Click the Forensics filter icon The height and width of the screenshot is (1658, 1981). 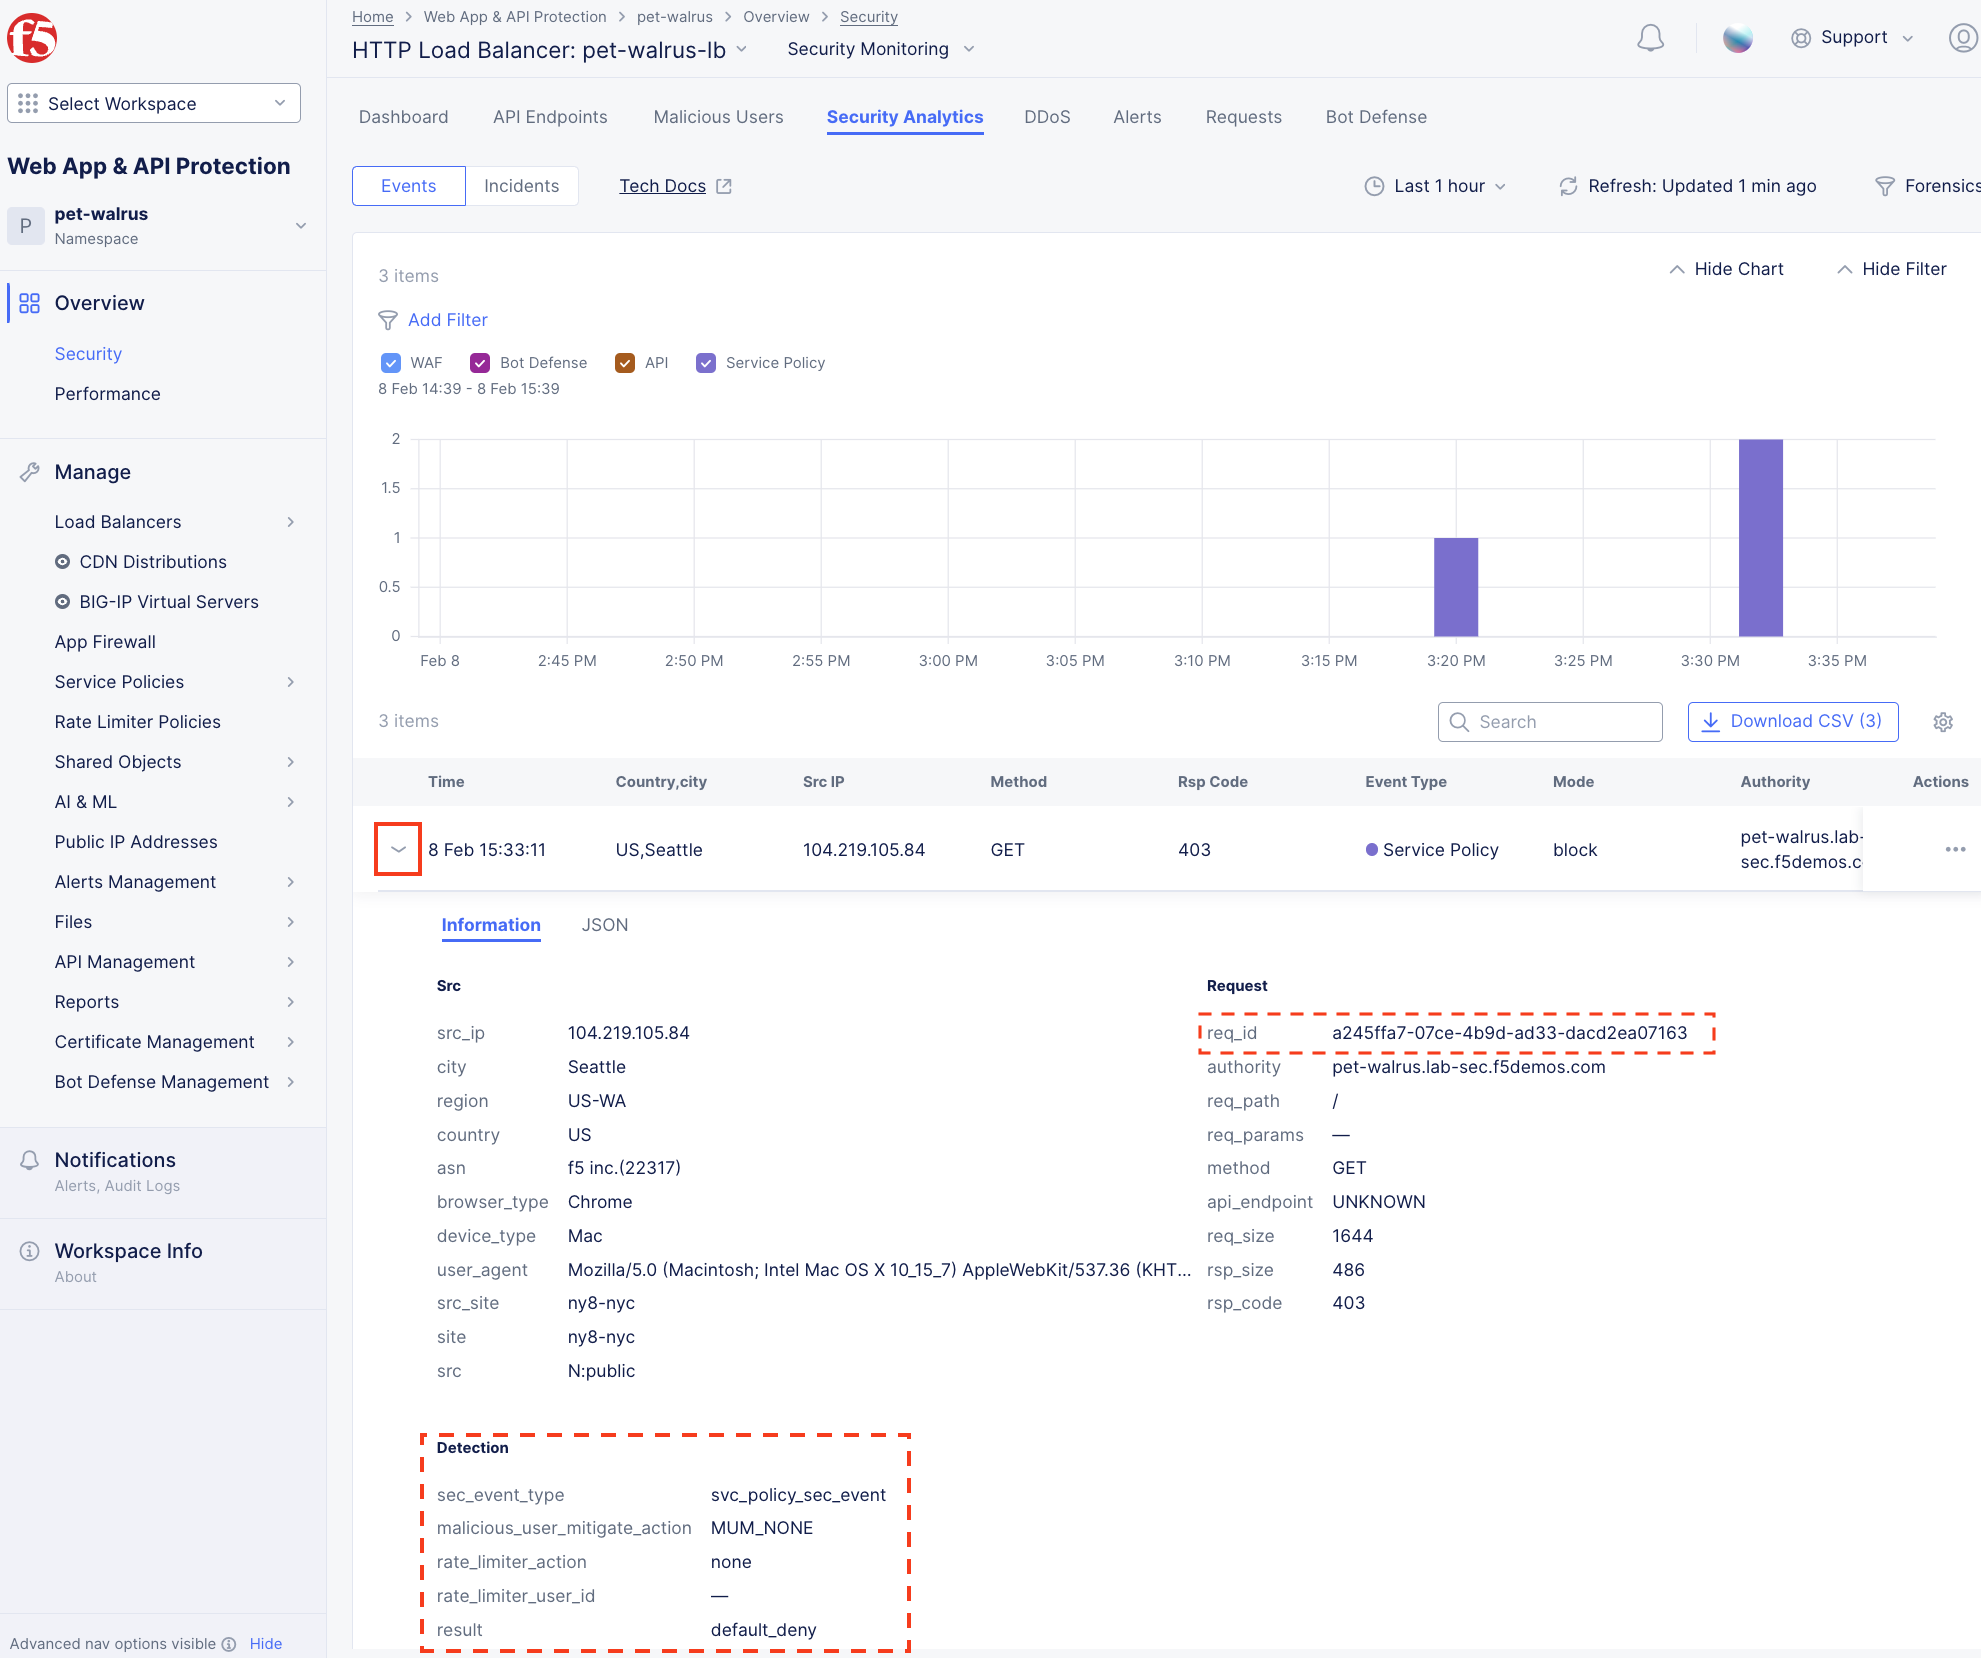tap(1884, 186)
